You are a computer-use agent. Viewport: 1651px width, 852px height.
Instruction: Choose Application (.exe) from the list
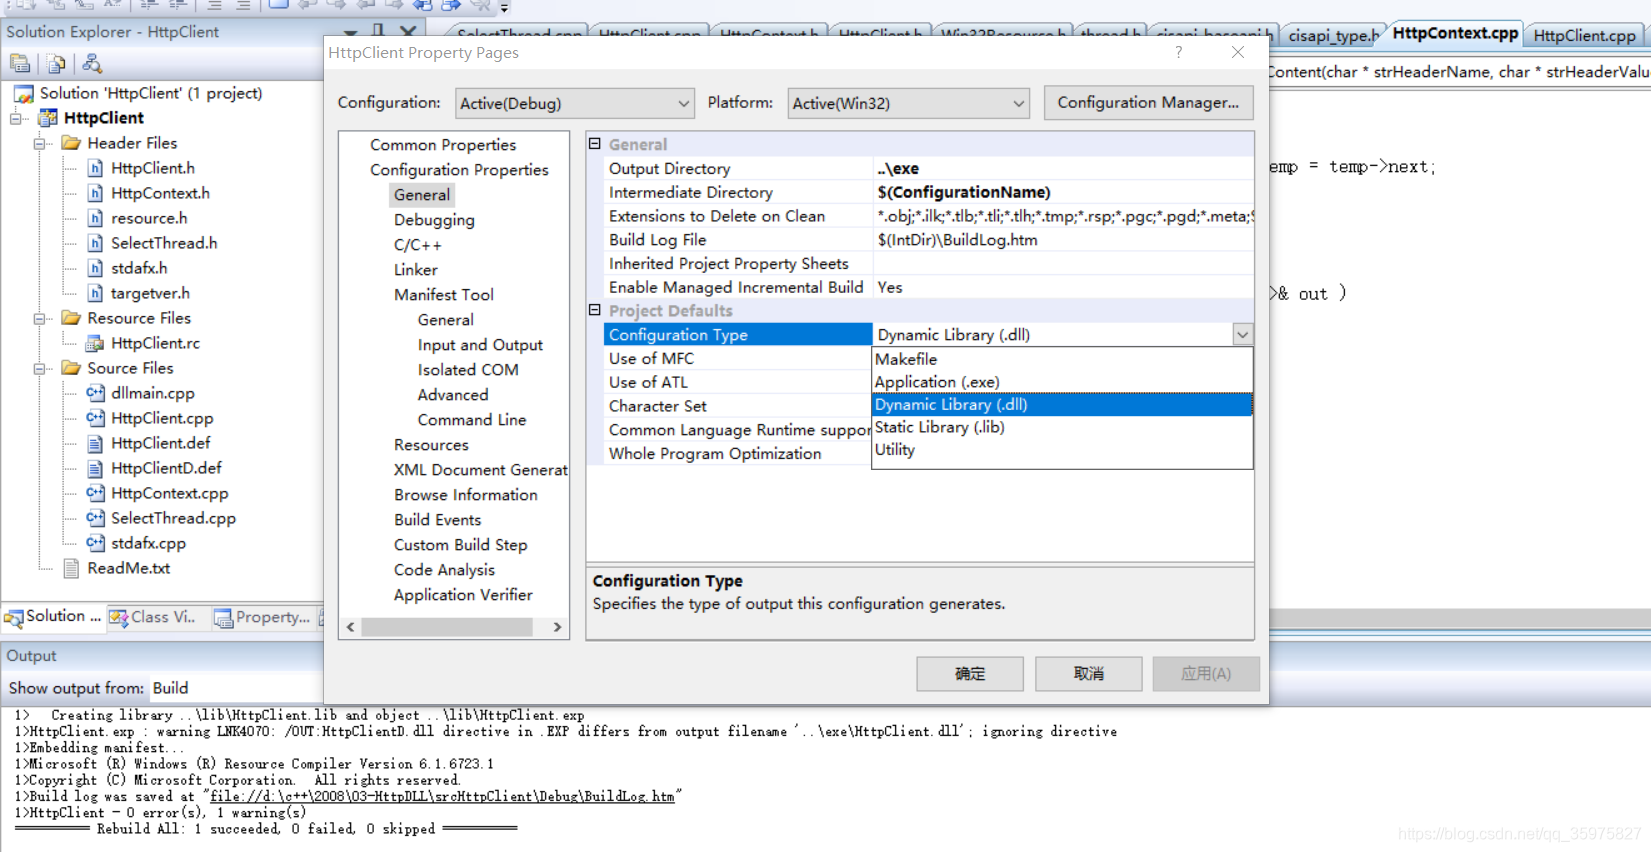(x=1062, y=382)
